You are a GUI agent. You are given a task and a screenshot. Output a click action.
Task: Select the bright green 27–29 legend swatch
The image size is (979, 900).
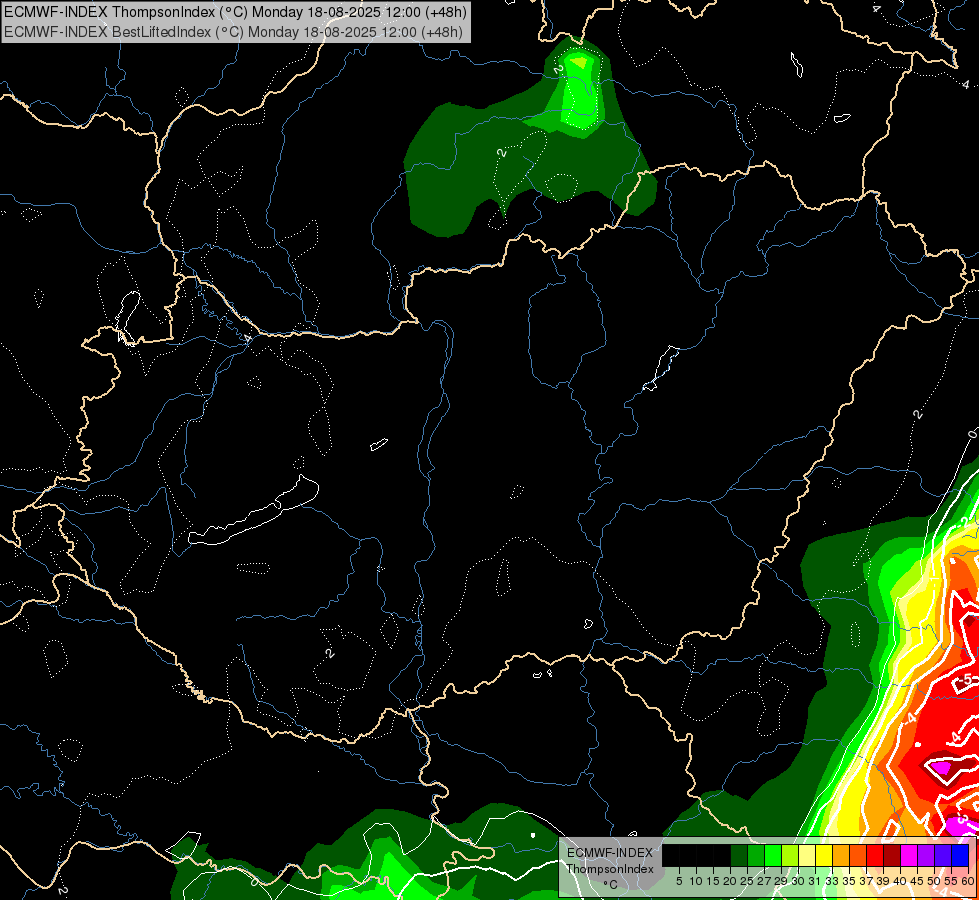coord(773,855)
